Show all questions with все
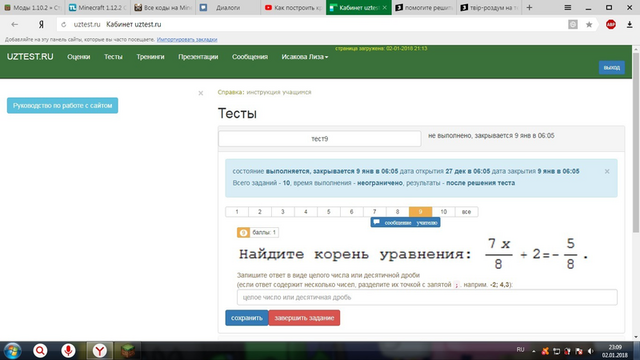Image resolution: width=640 pixels, height=360 pixels. [x=467, y=212]
